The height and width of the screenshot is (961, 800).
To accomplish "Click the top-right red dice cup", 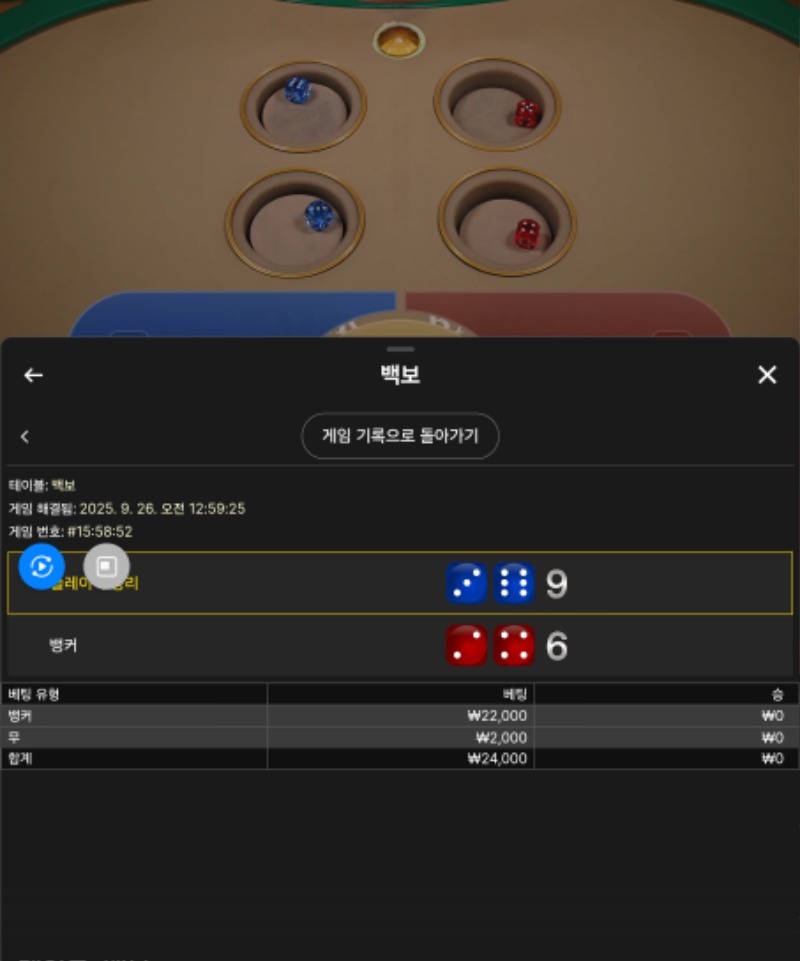I will [x=497, y=104].
